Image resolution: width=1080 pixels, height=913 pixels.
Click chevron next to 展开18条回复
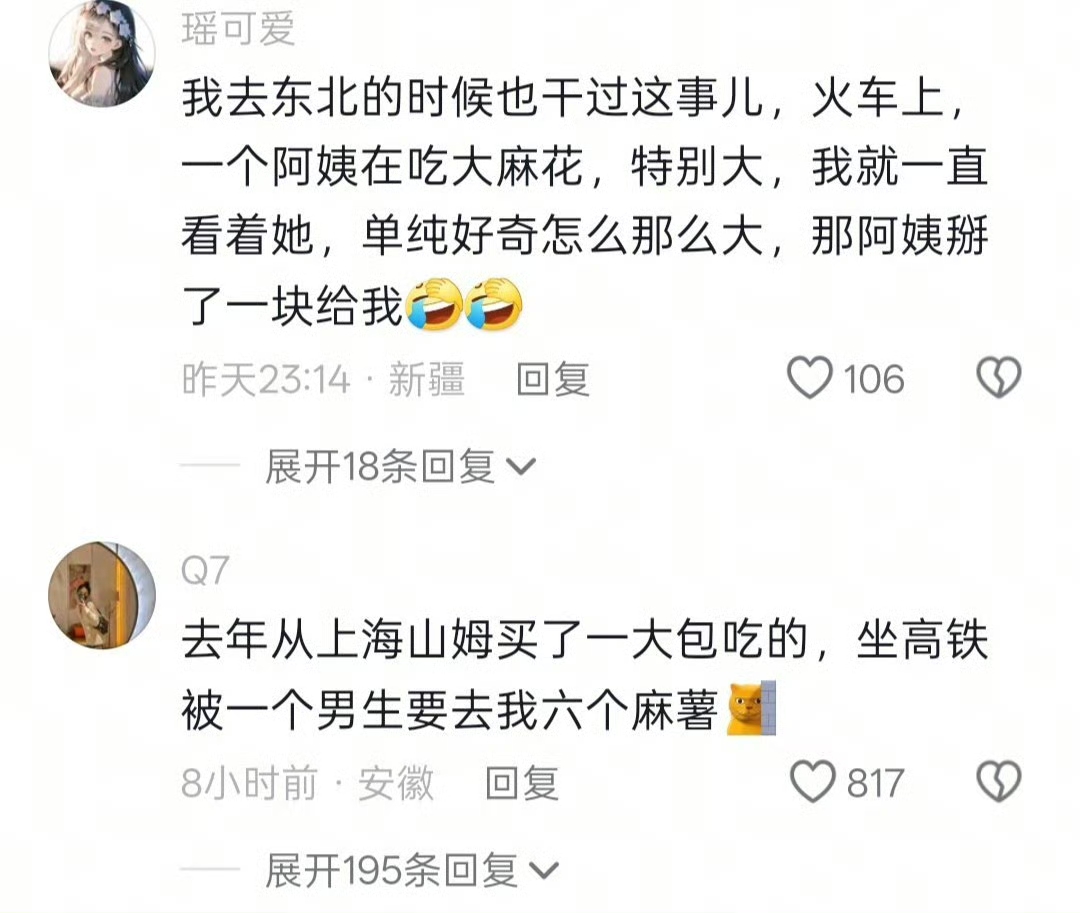(x=521, y=468)
